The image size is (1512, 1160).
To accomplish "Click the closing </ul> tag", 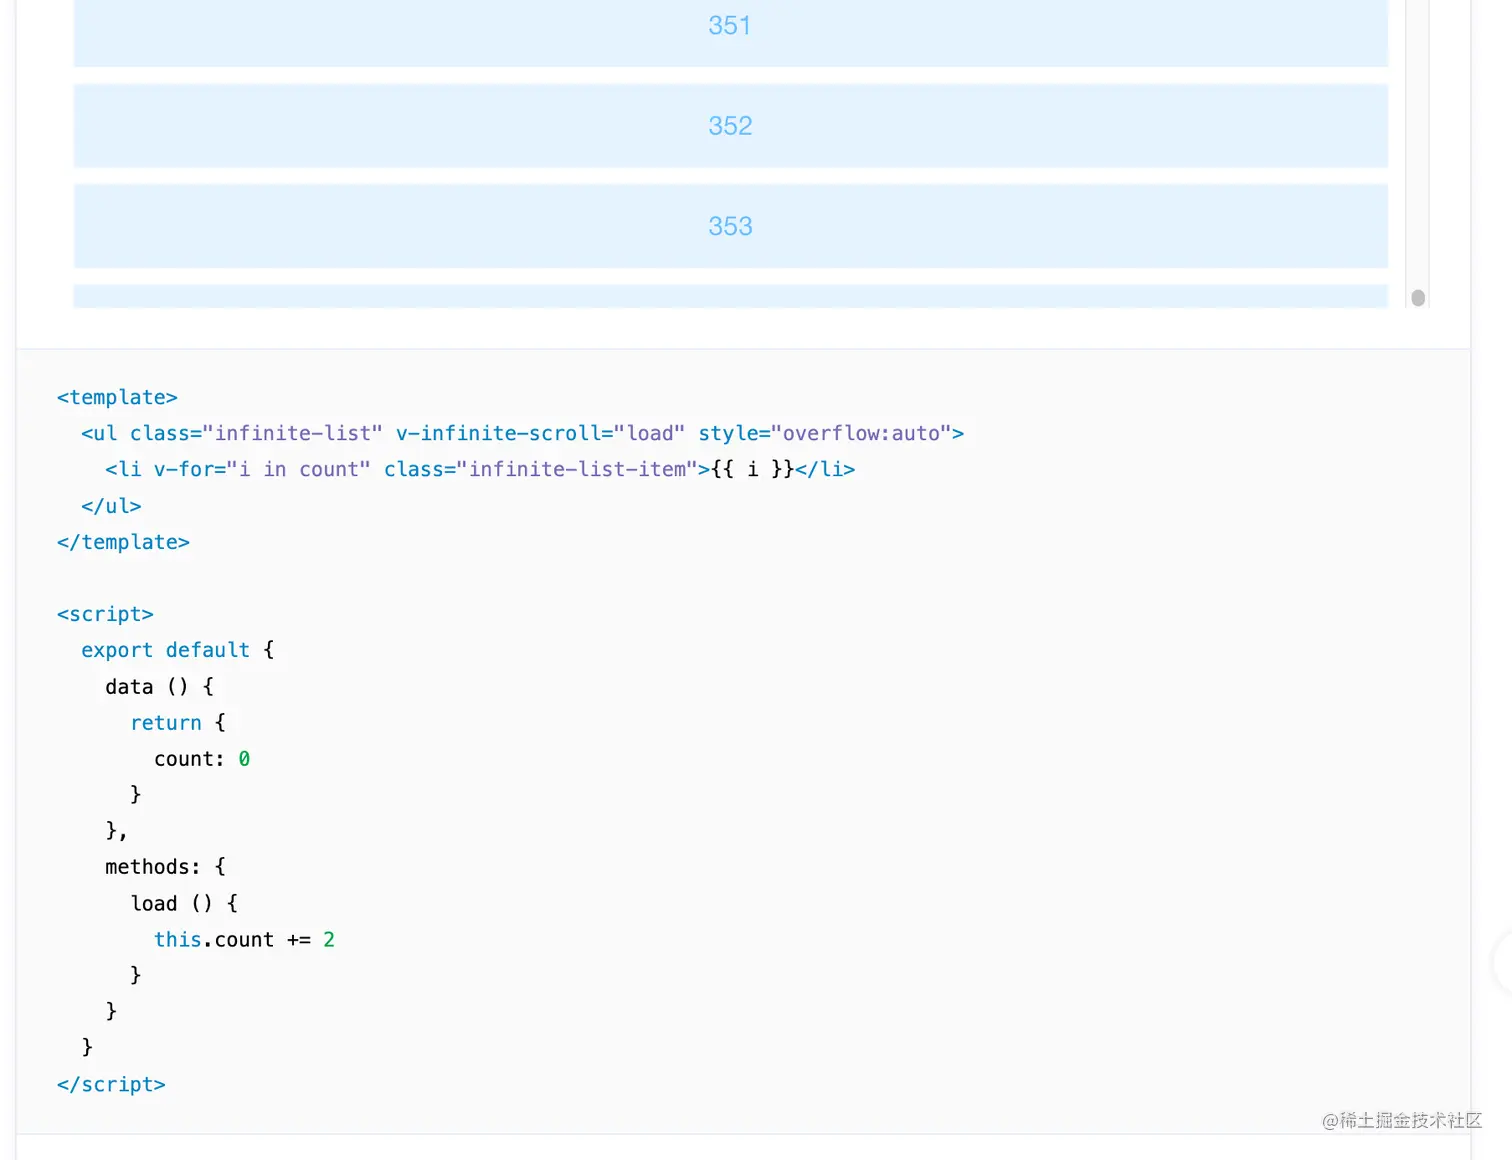I will coord(111,506).
